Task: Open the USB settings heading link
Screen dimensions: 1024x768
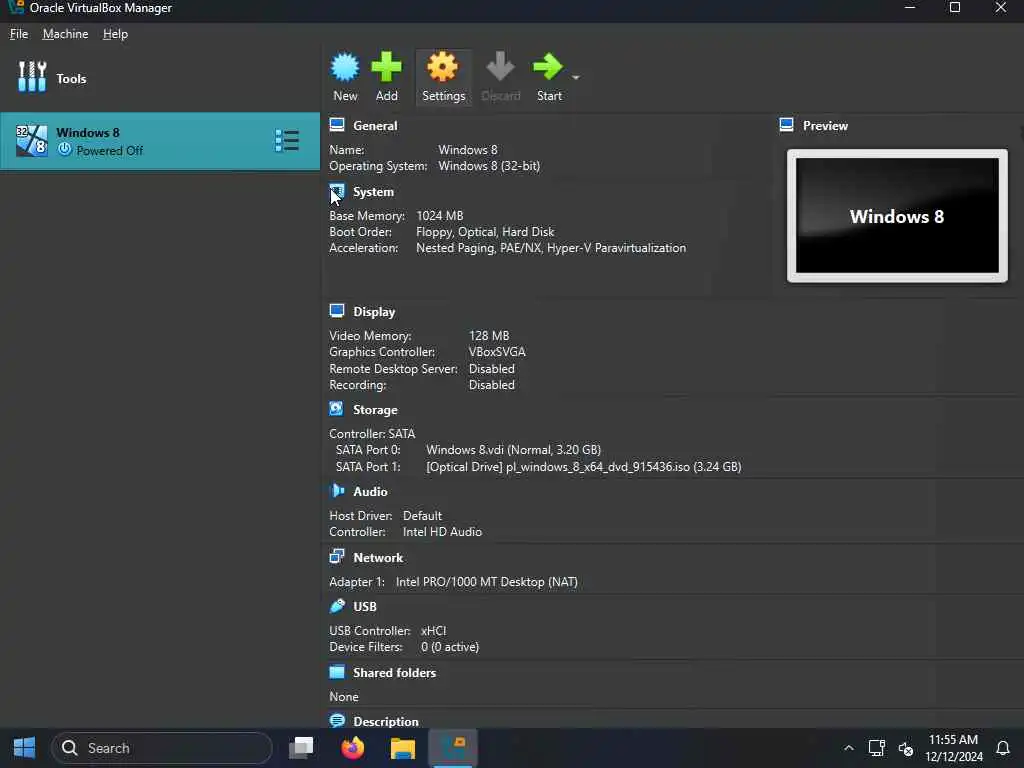Action: [364, 607]
